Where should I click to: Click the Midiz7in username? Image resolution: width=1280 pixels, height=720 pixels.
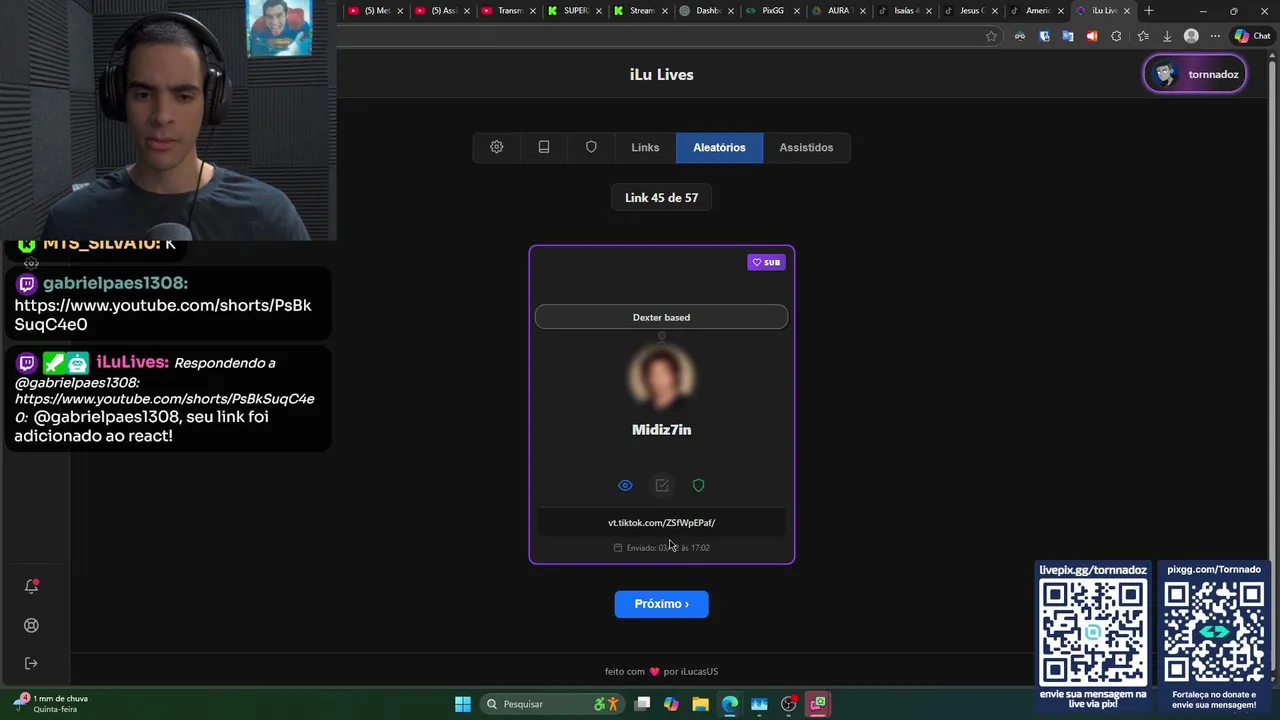pos(661,430)
